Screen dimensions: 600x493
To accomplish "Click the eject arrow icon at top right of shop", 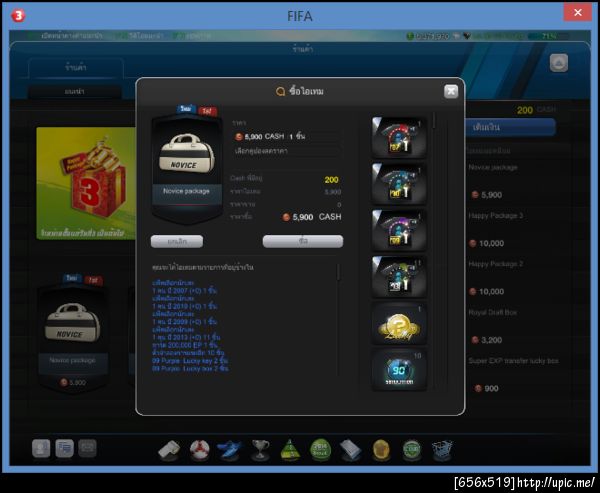I will [x=559, y=63].
